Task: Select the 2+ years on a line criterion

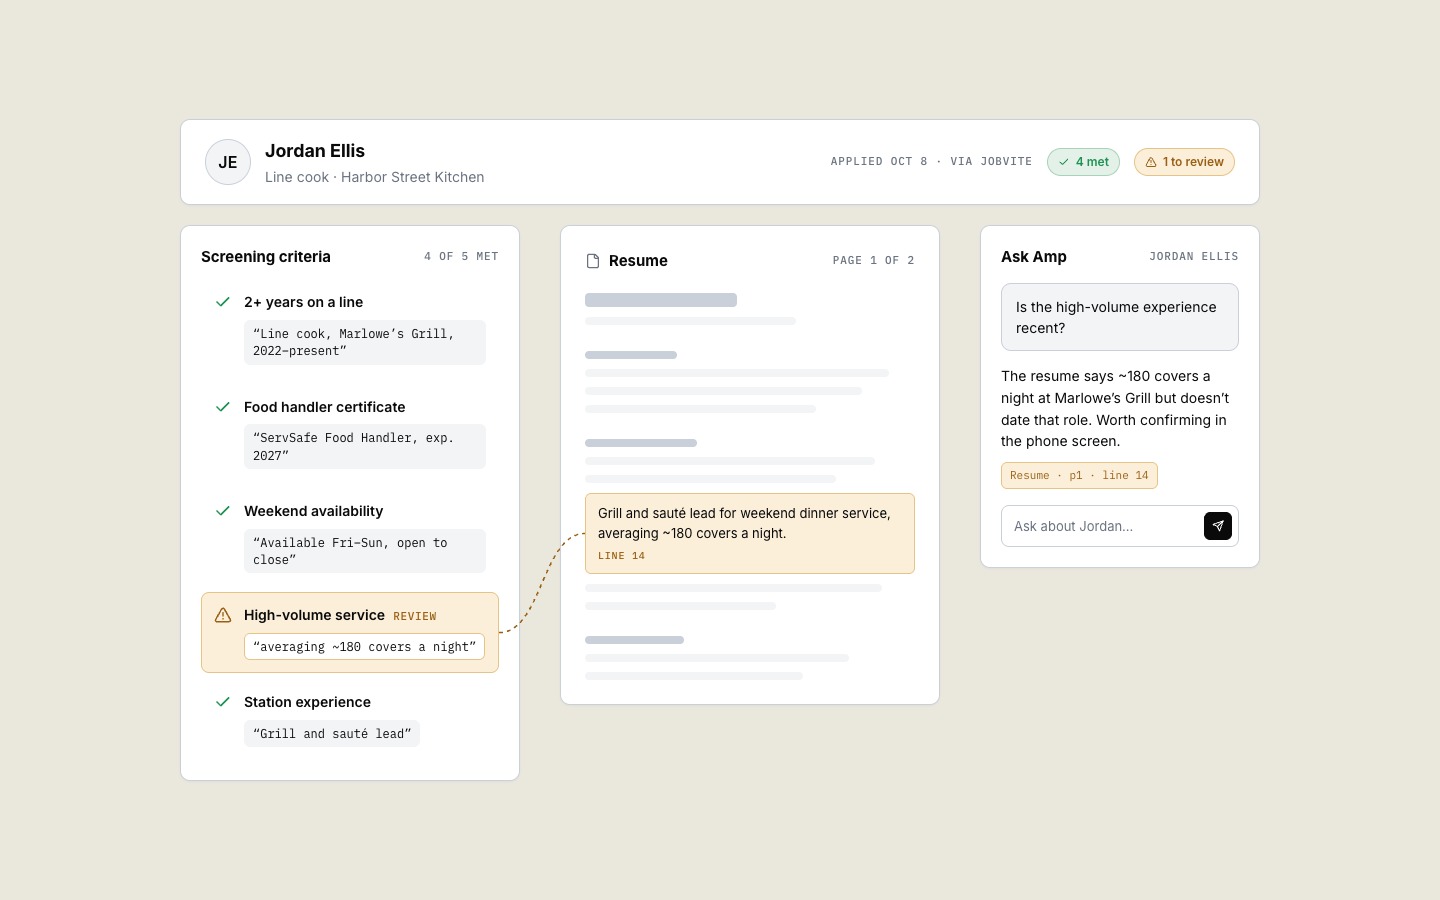Action: pos(303,302)
